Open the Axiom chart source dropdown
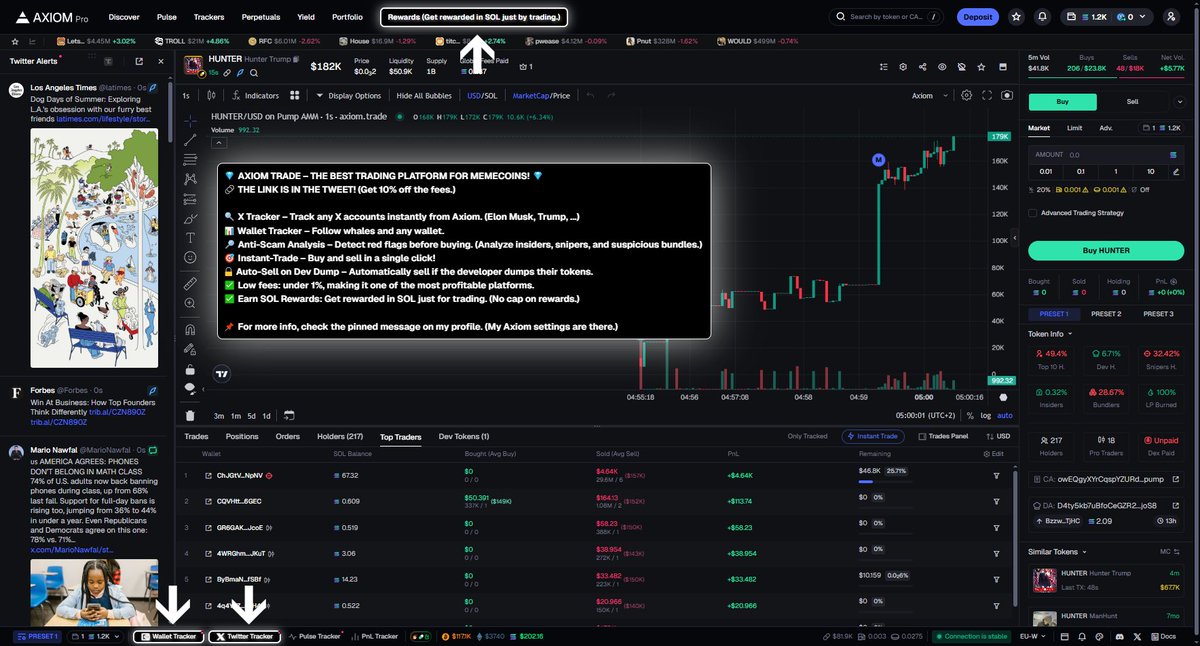 pyautogui.click(x=928, y=95)
